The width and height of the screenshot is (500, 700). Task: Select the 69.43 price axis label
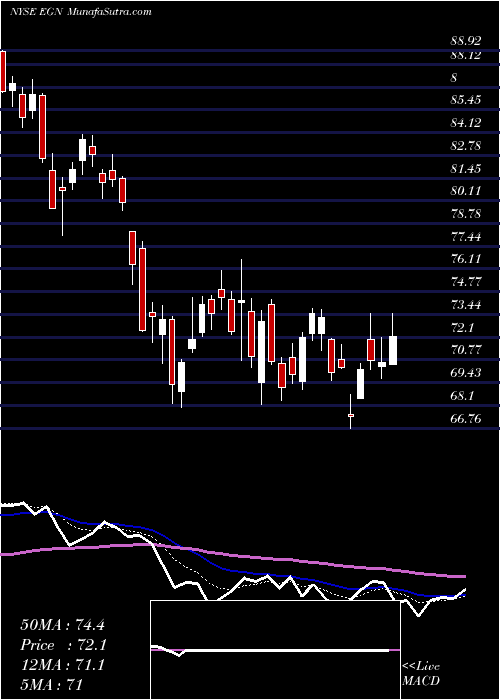click(466, 372)
